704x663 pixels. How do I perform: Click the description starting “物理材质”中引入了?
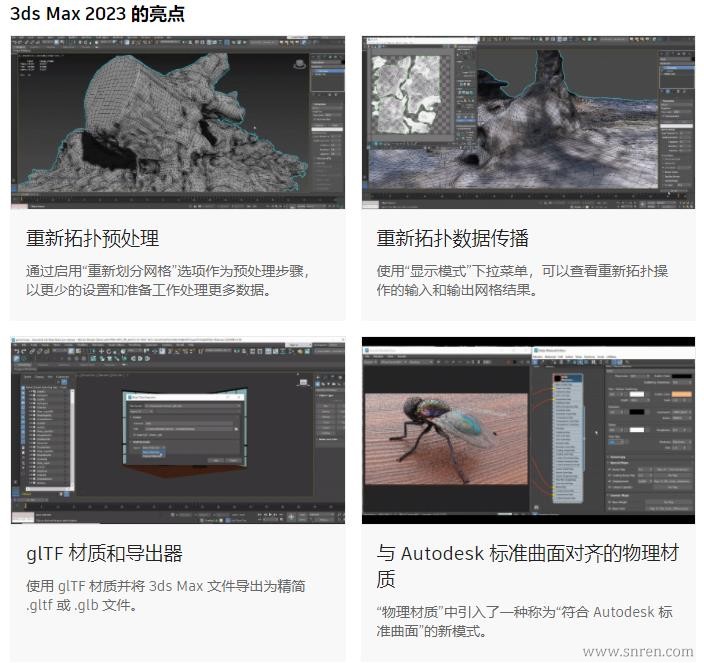pyautogui.click(x=524, y=622)
